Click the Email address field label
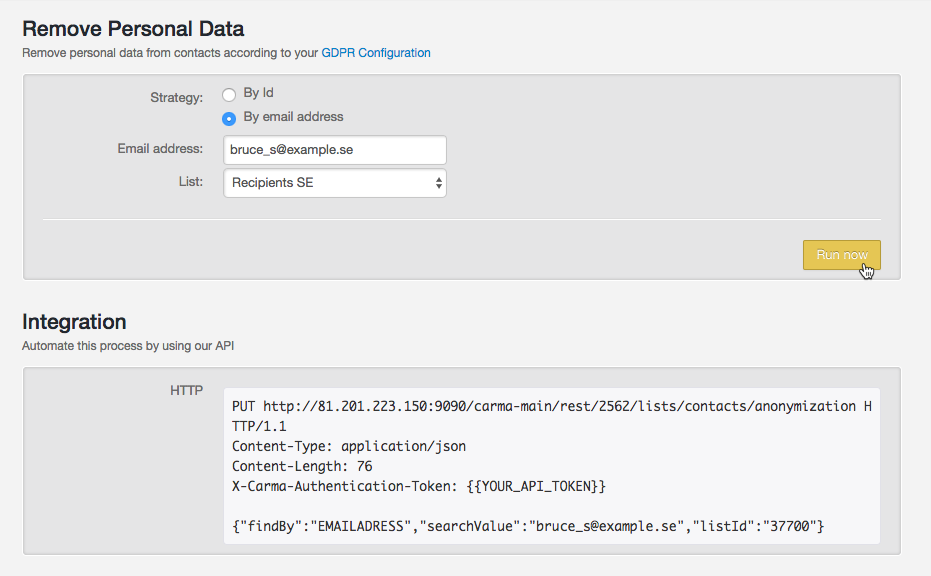This screenshot has width=931, height=576. (160, 148)
